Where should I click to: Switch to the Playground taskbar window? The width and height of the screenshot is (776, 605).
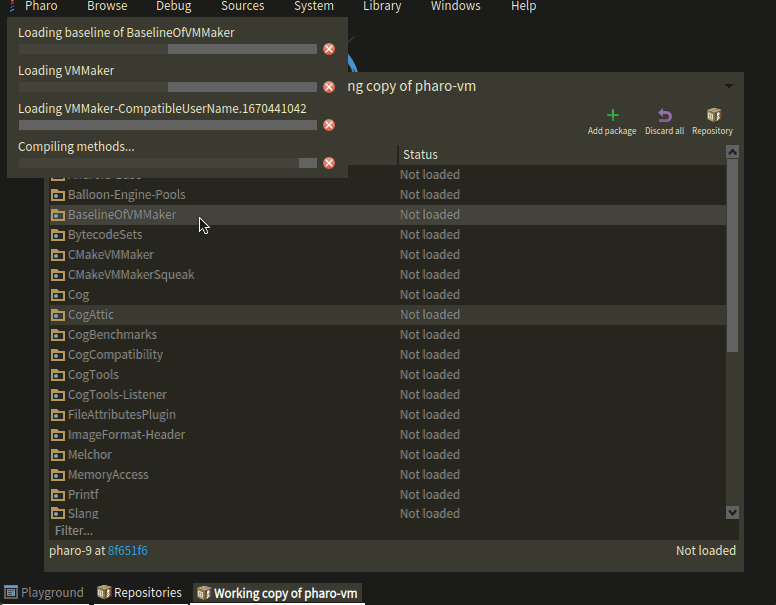click(x=45, y=593)
